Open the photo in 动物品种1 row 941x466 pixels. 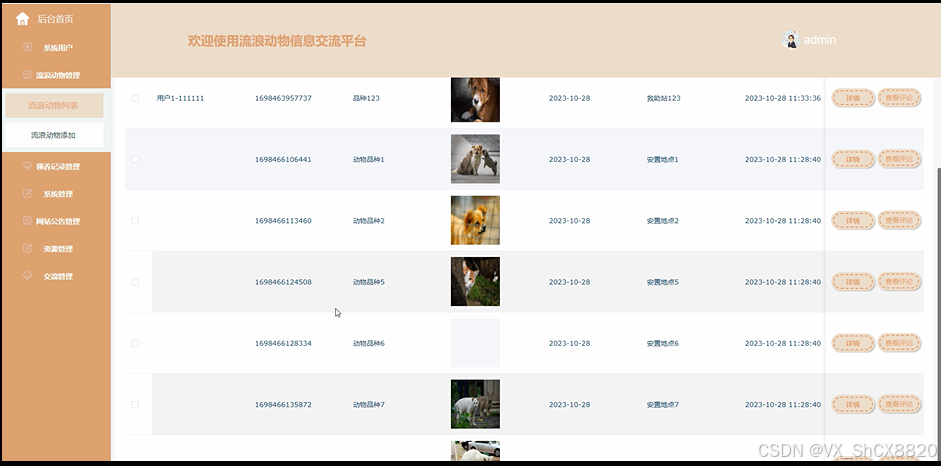pyautogui.click(x=475, y=159)
